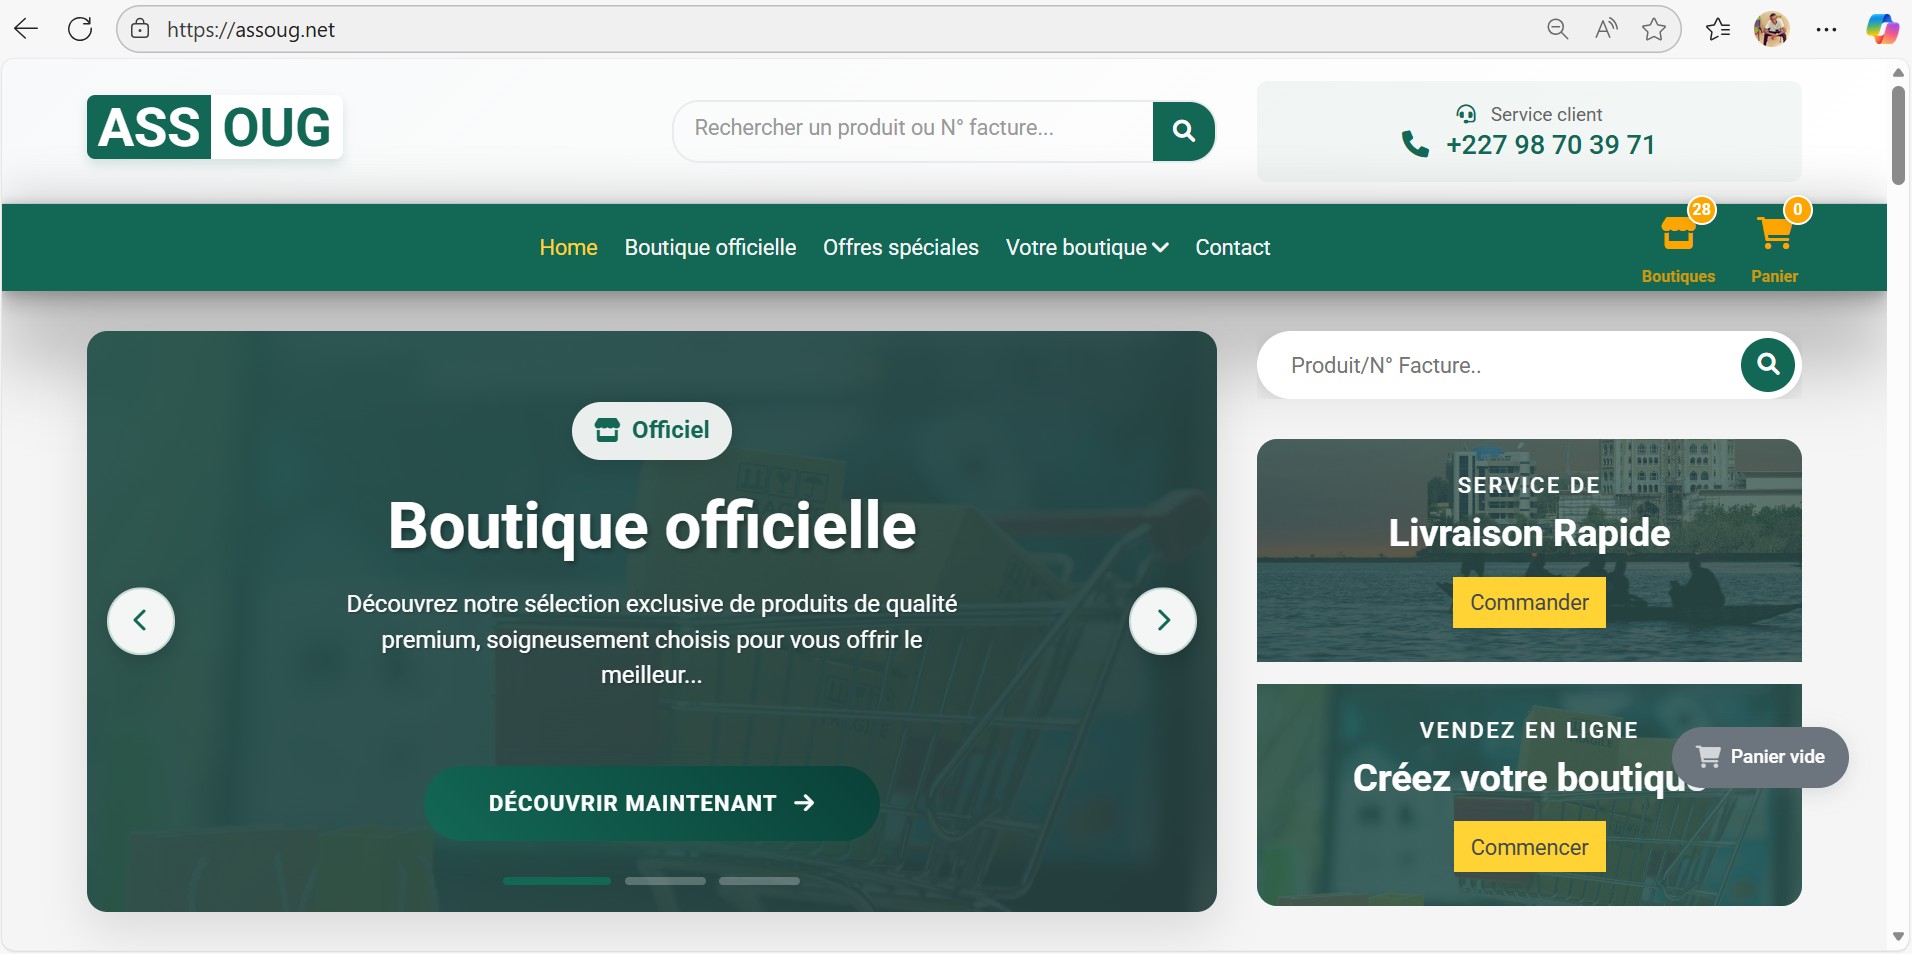Open the Contact menu item
The width and height of the screenshot is (1912, 954).
[1232, 247]
